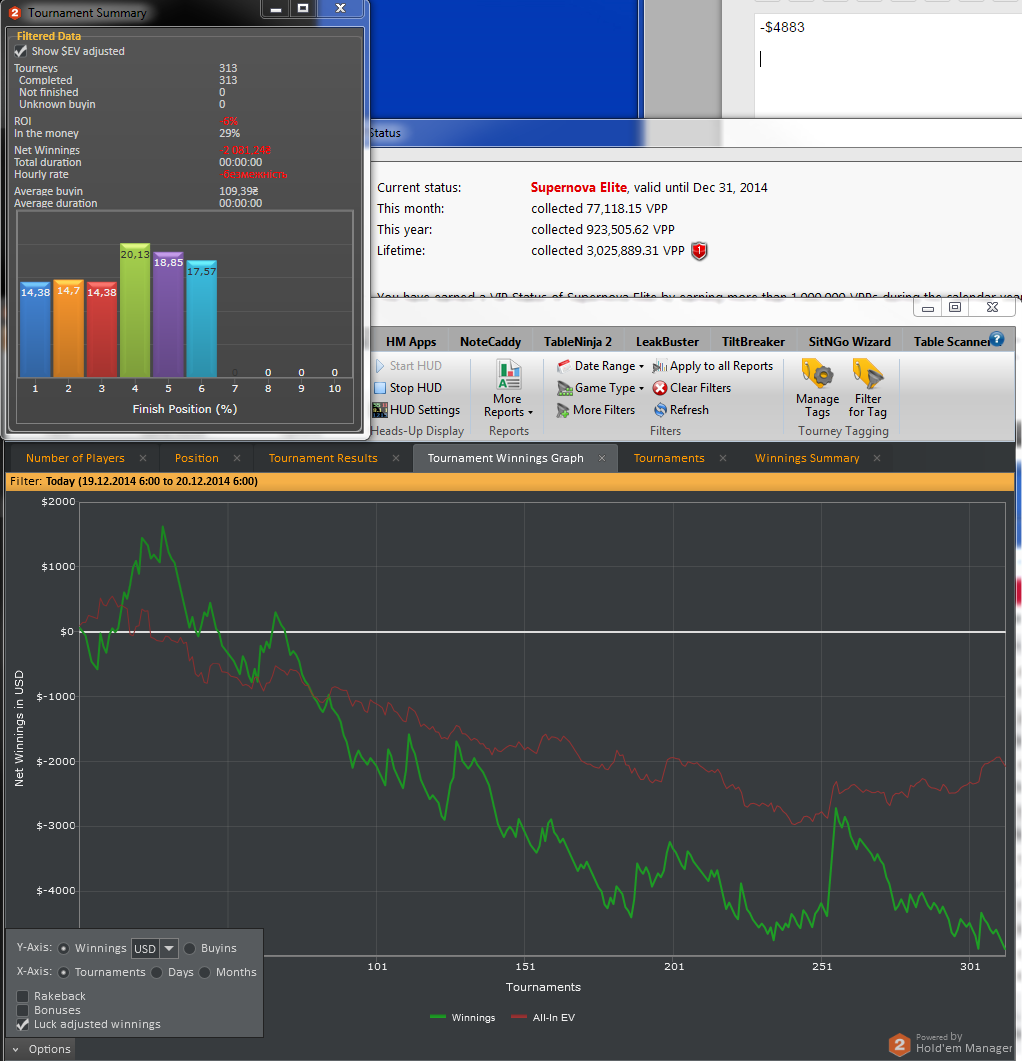The width and height of the screenshot is (1022, 1061).
Task: Click the red All-In EV legend swatch
Action: [x=518, y=1017]
